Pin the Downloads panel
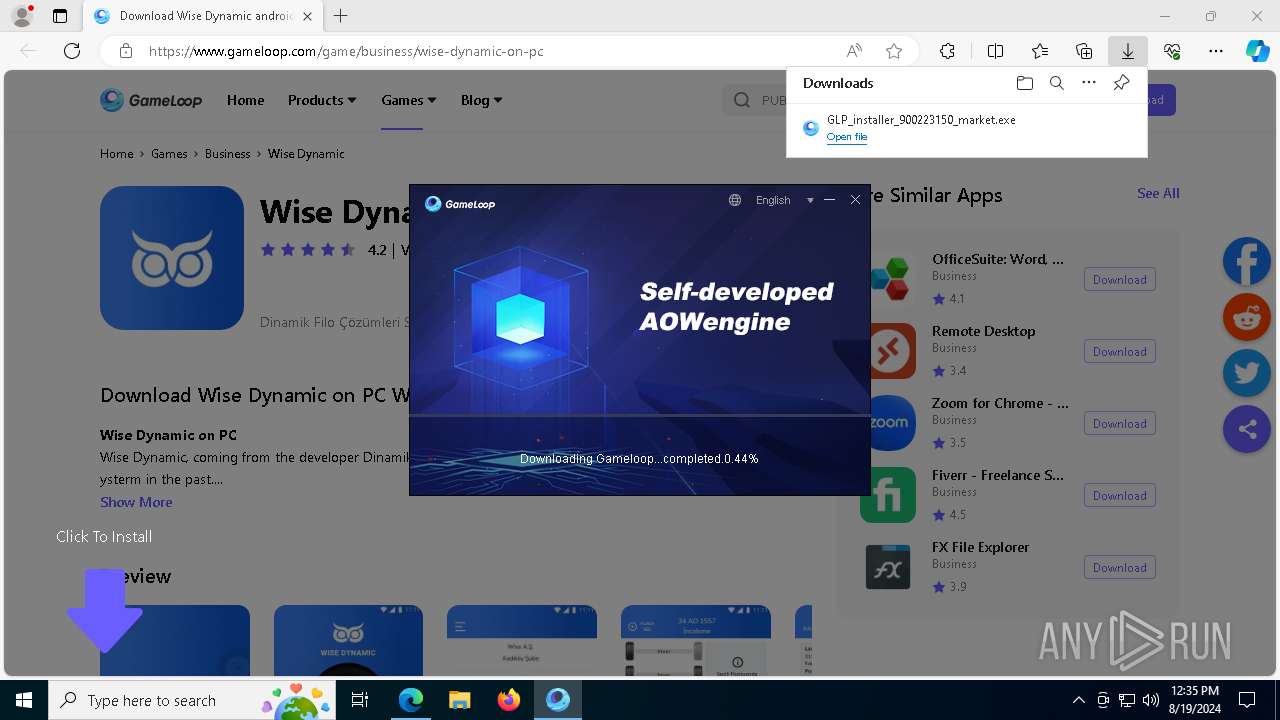The image size is (1280, 720). coord(1122,83)
